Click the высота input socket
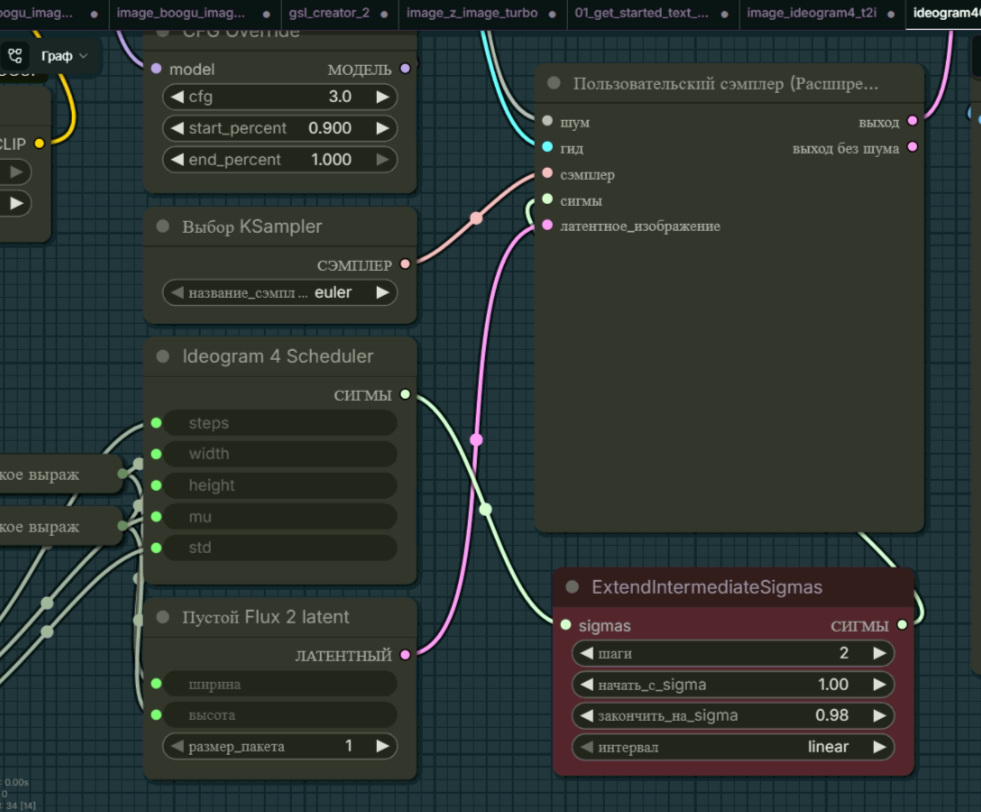 156,715
